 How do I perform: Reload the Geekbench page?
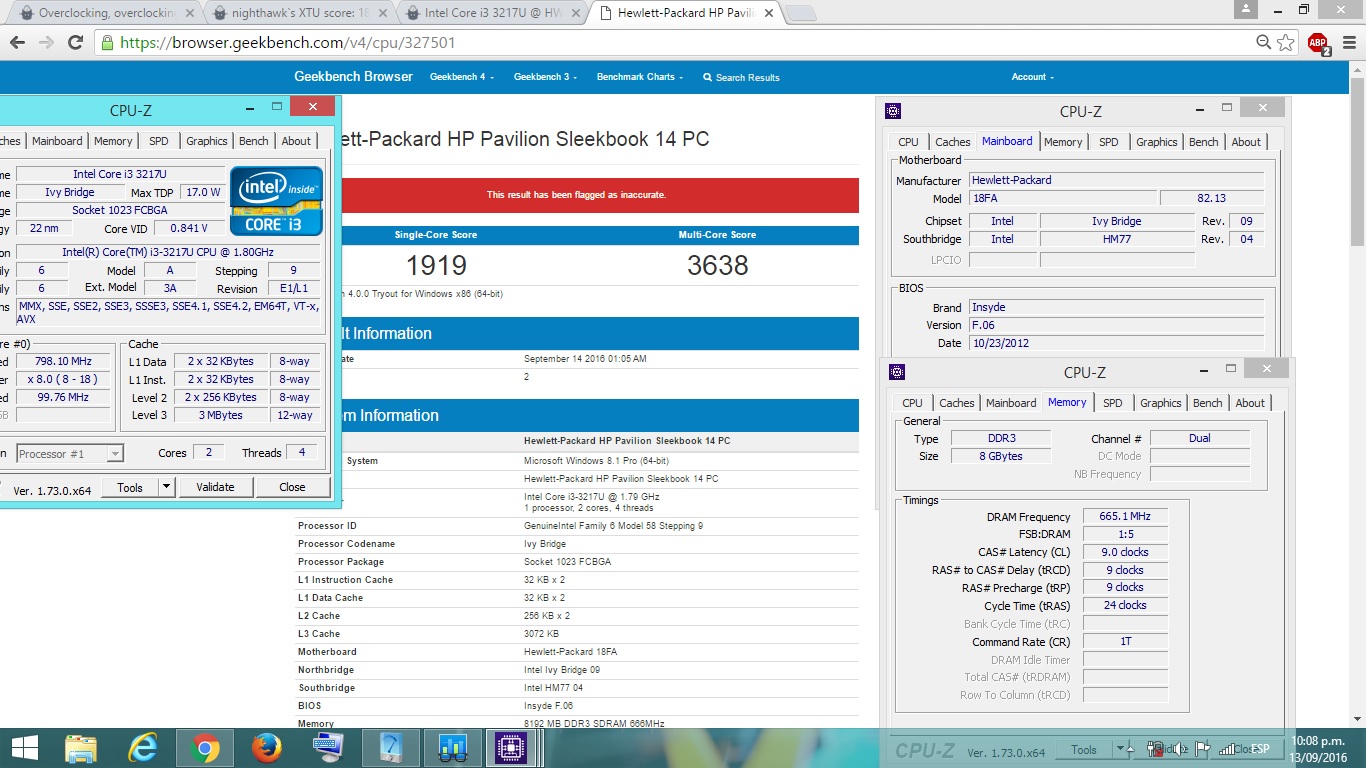pyautogui.click(x=75, y=43)
